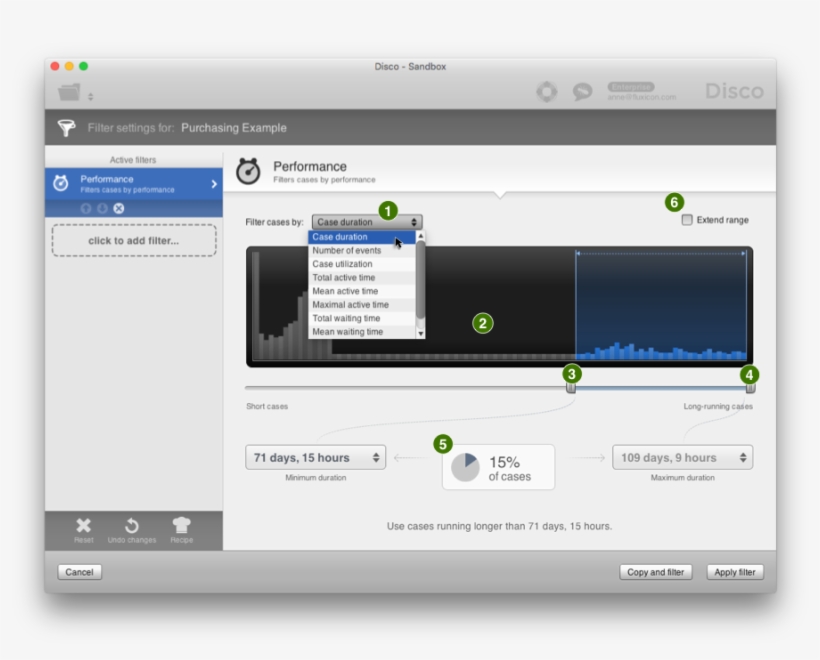
Task: Click the Reset X icon in sidebar
Action: coord(84,526)
